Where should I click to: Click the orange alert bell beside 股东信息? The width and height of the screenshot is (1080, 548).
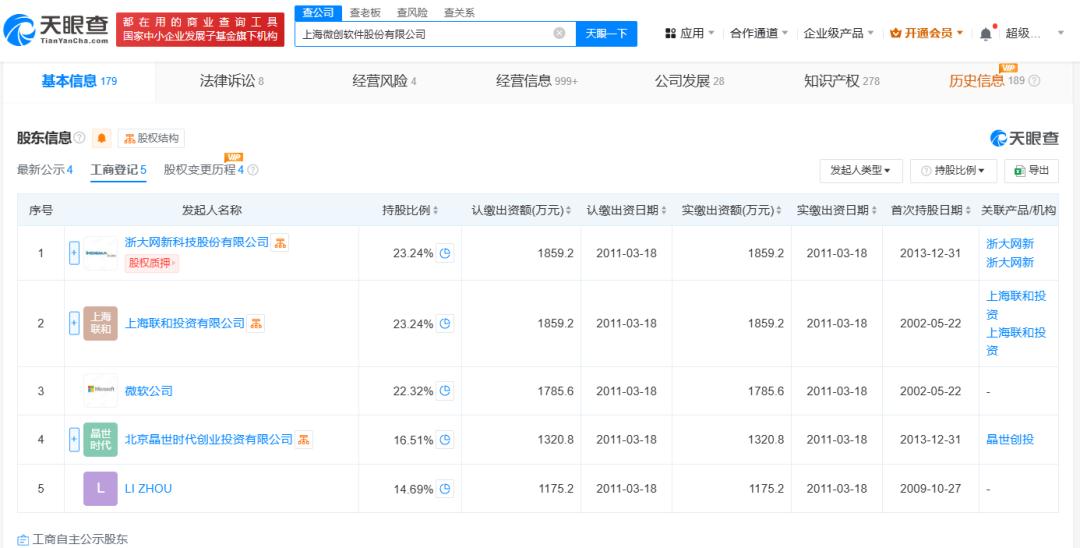(101, 138)
